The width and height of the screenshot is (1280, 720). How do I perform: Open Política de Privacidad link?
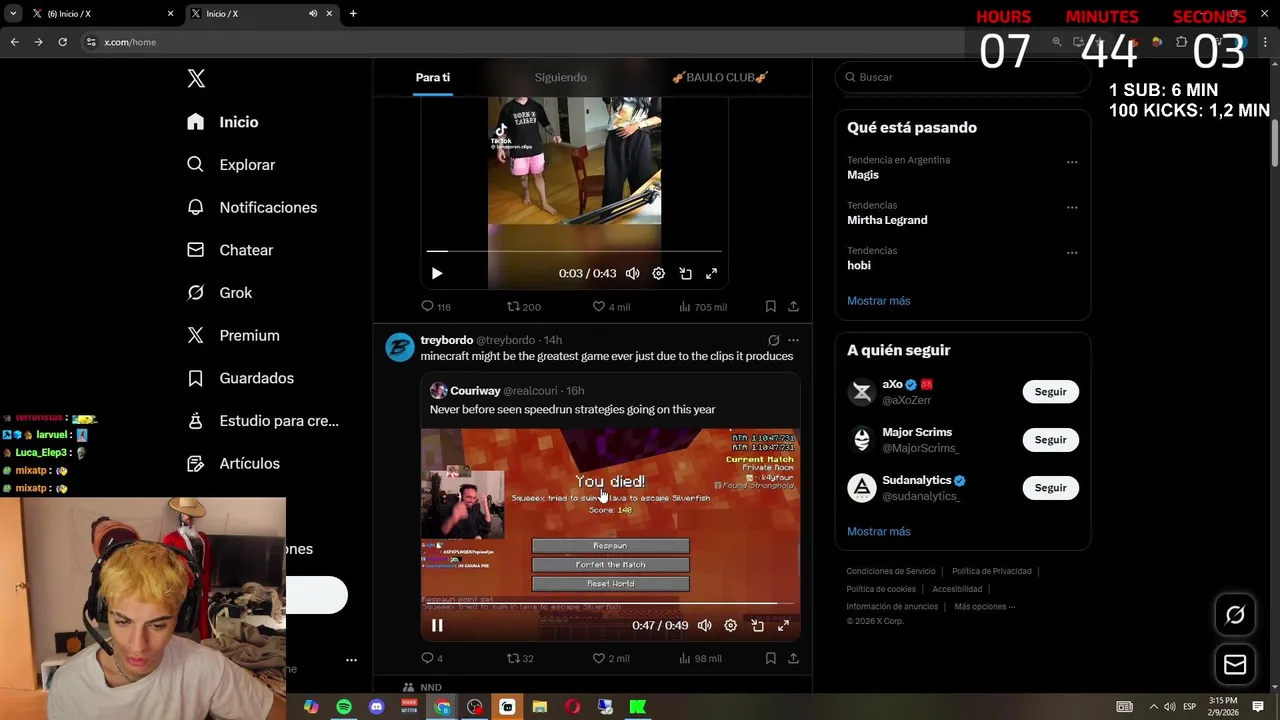click(991, 571)
